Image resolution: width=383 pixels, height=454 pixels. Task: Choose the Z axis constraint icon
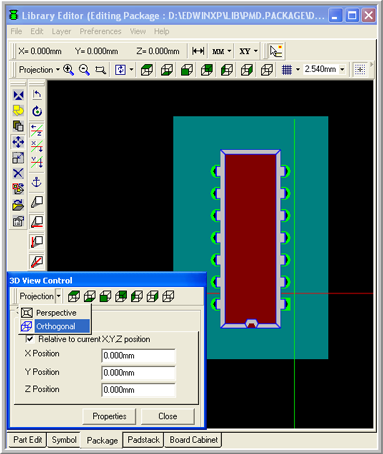coord(37,130)
